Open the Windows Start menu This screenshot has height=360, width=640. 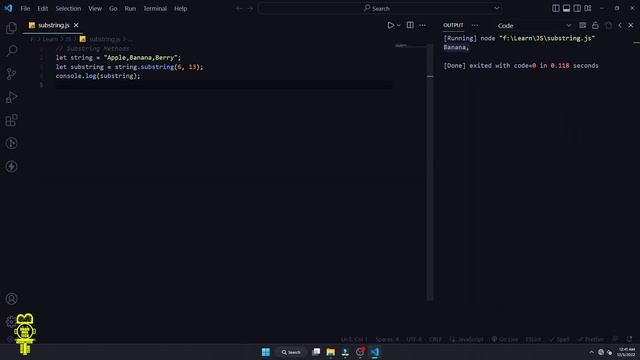coord(266,352)
